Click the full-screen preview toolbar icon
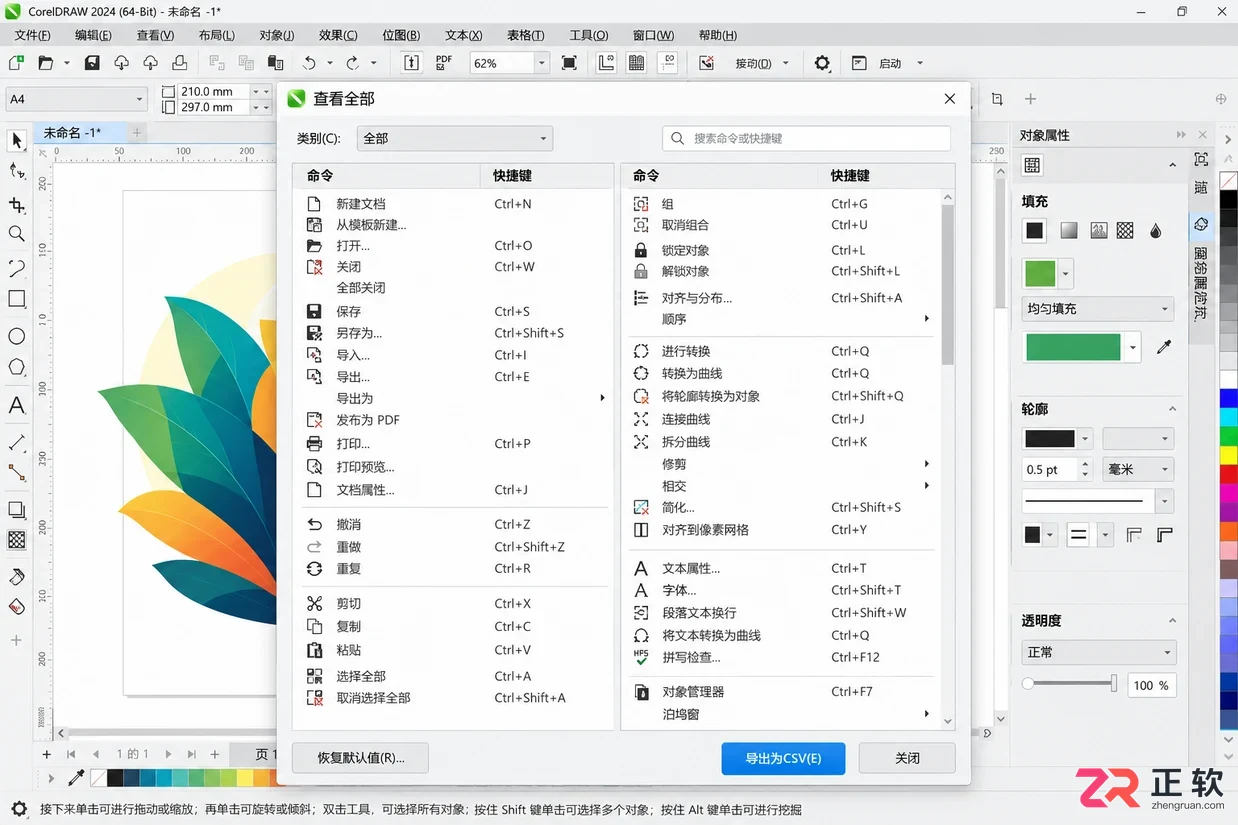The width and height of the screenshot is (1238, 825). pyautogui.click(x=569, y=63)
